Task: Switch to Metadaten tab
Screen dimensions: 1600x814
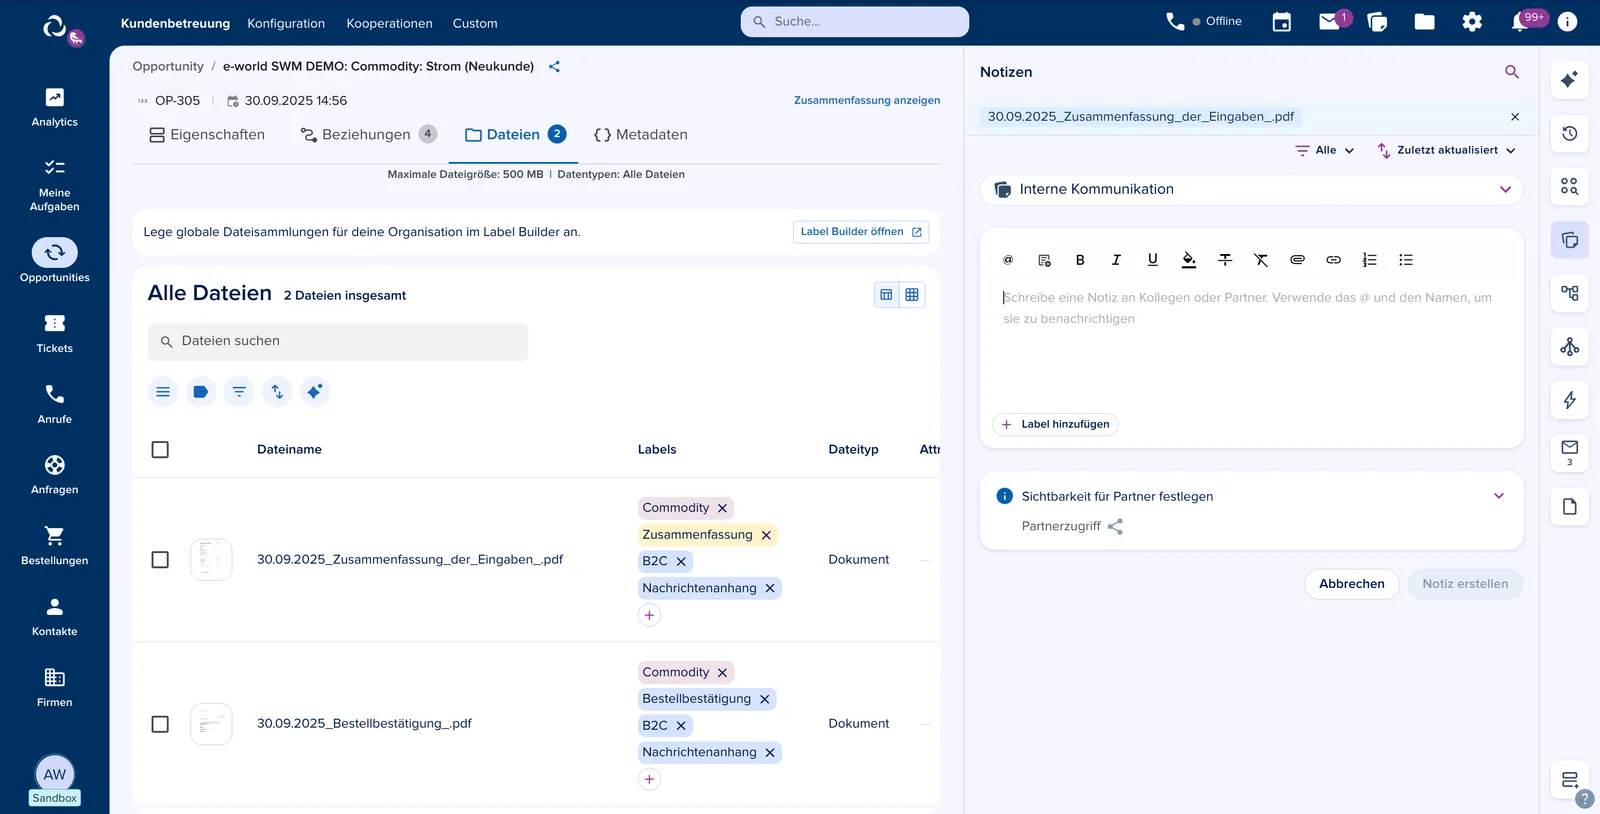Action: tap(641, 135)
